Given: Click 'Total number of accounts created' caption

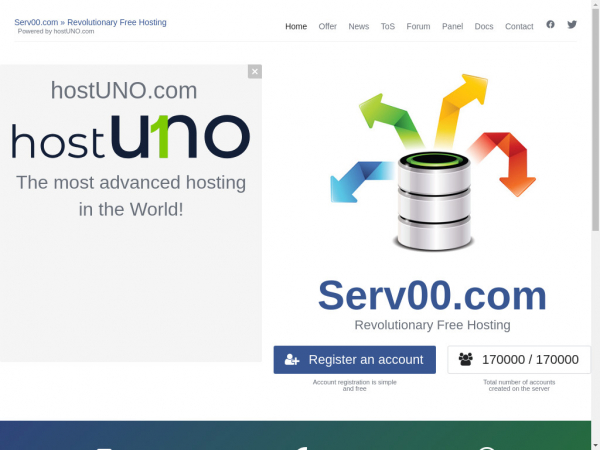Looking at the screenshot, I should click(x=519, y=385).
